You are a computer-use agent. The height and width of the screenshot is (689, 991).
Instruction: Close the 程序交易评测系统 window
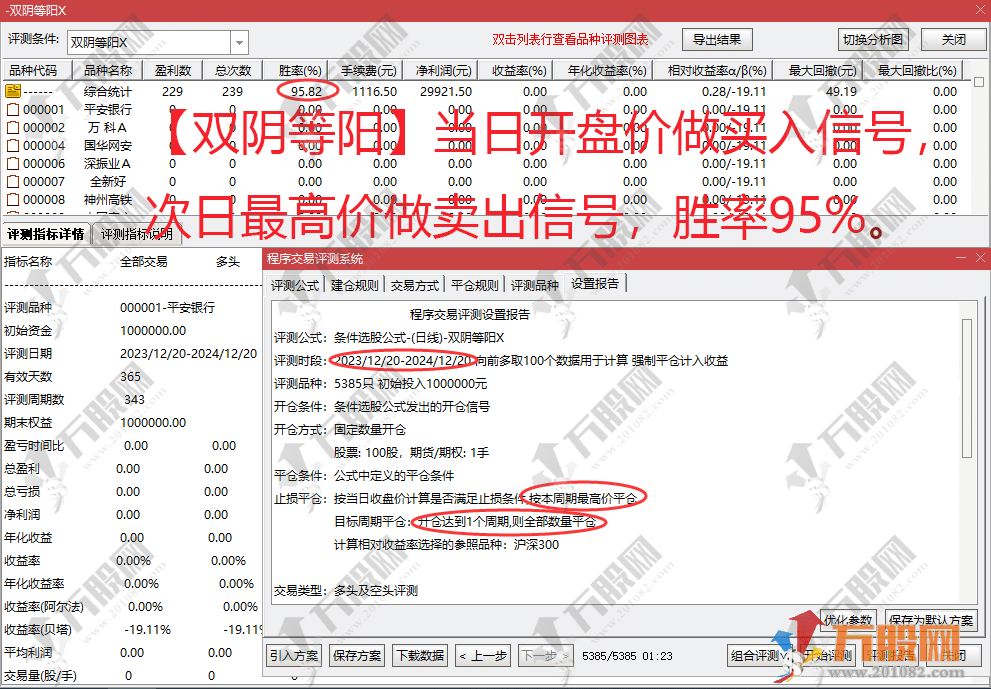click(980, 258)
